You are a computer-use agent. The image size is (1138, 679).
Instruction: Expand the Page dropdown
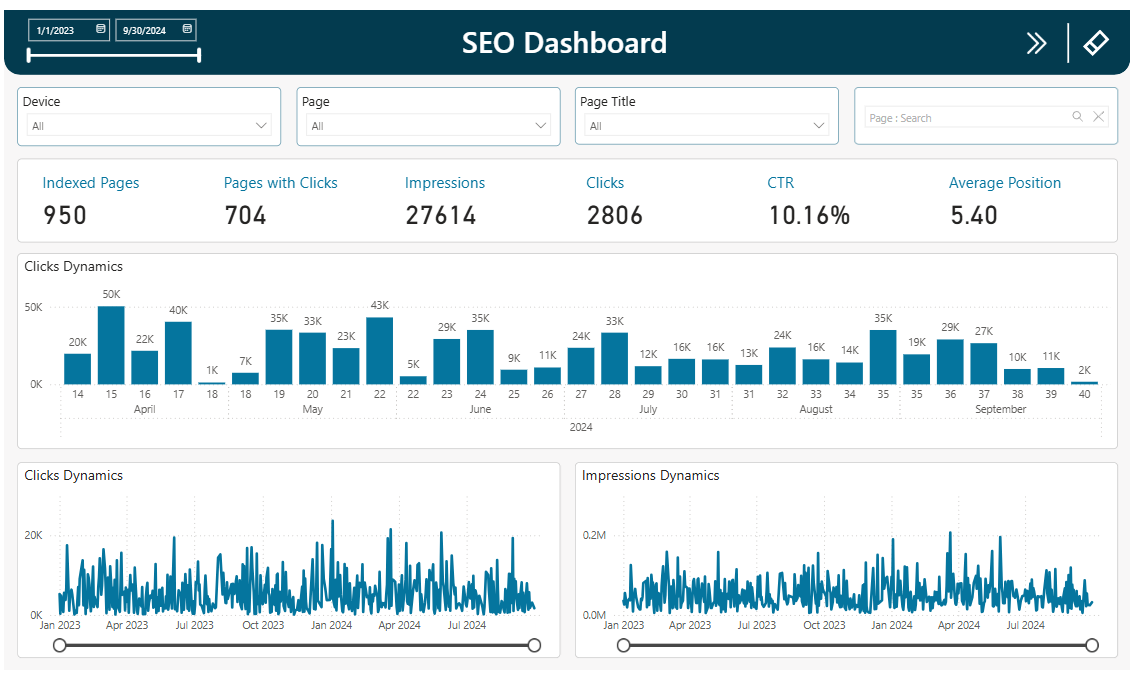click(x=541, y=125)
